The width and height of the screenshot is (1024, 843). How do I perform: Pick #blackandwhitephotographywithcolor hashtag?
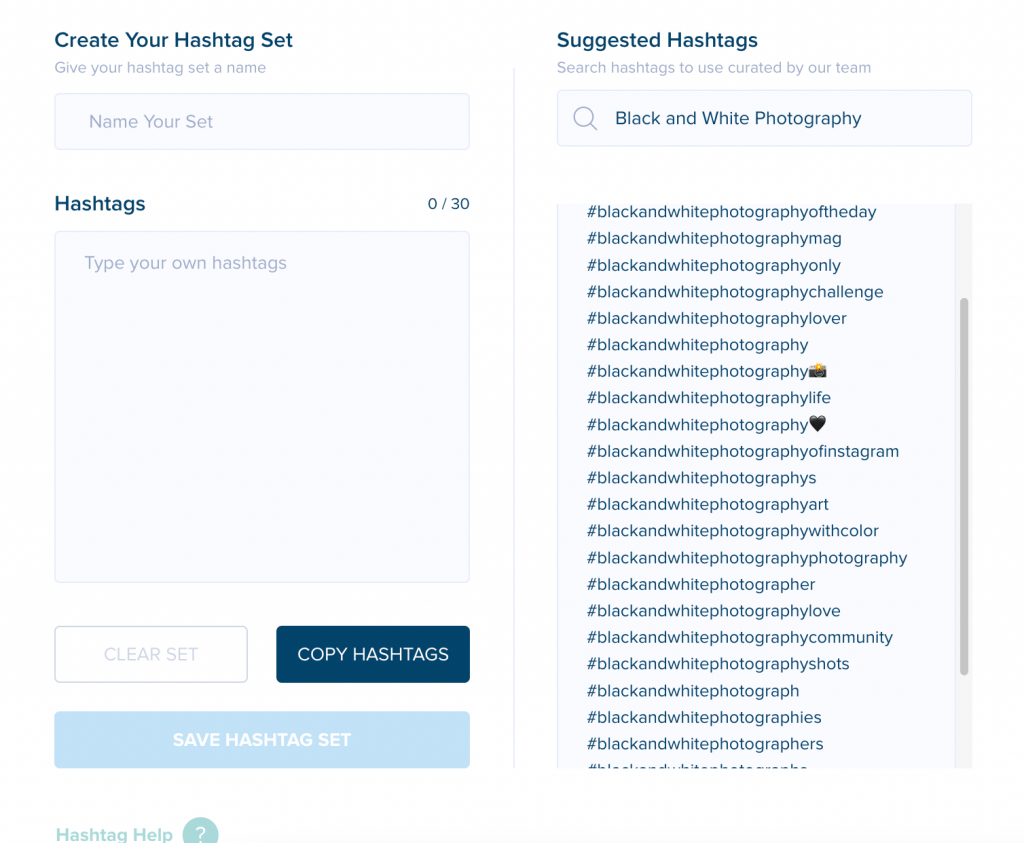click(x=733, y=531)
